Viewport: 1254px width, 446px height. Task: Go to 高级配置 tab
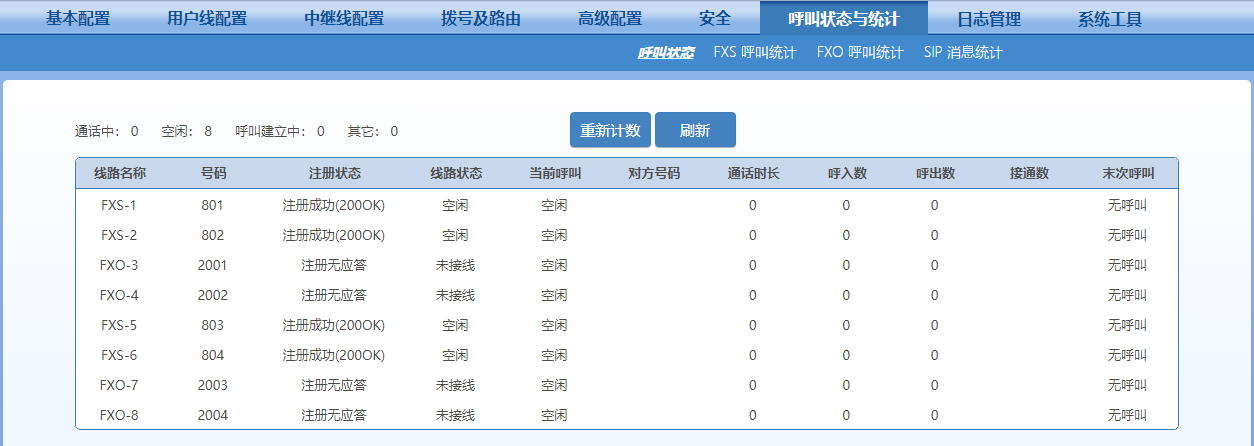point(610,19)
